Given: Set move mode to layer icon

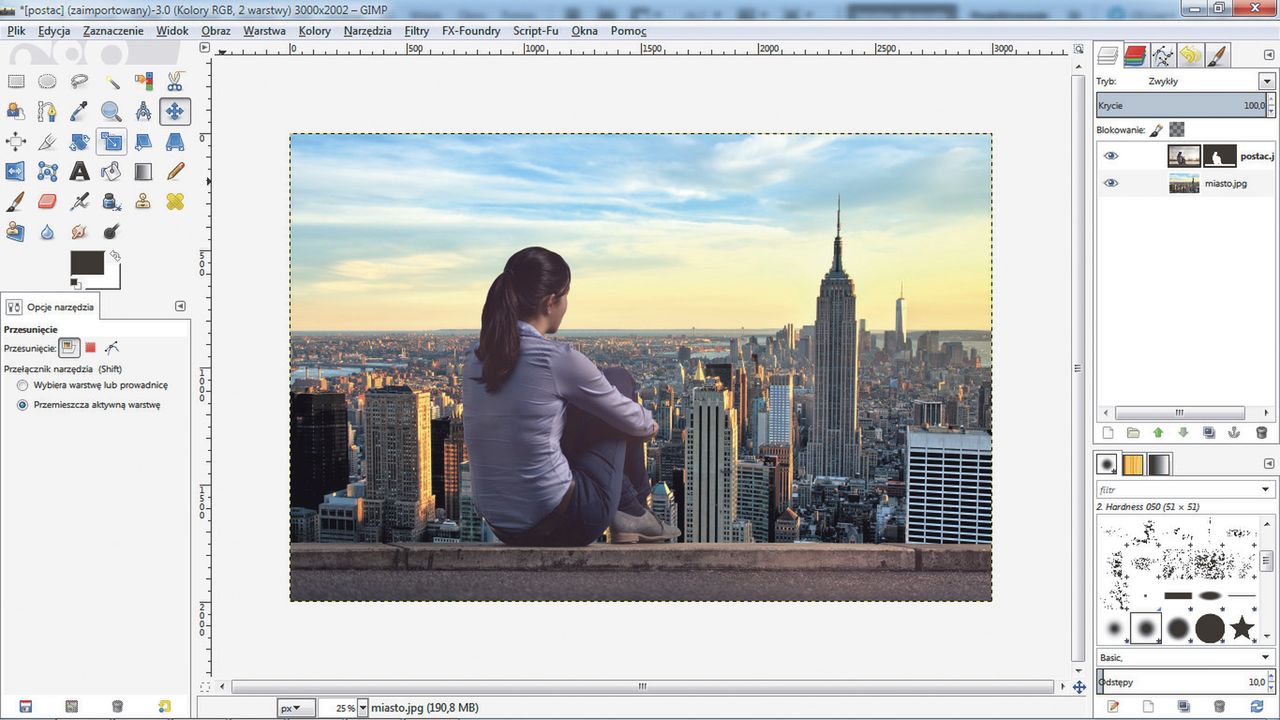Looking at the screenshot, I should coord(68,347).
